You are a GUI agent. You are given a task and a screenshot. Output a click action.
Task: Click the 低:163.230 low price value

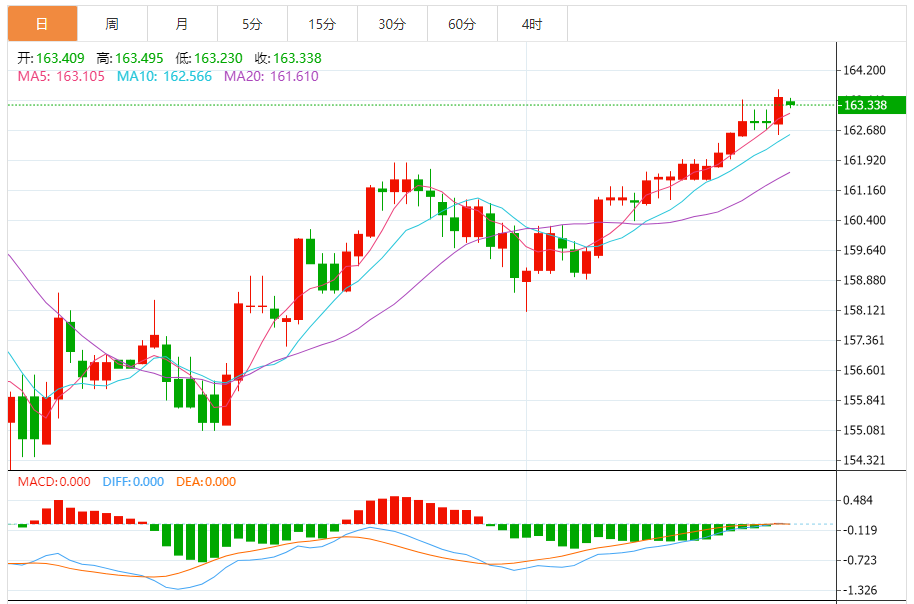tap(209, 58)
